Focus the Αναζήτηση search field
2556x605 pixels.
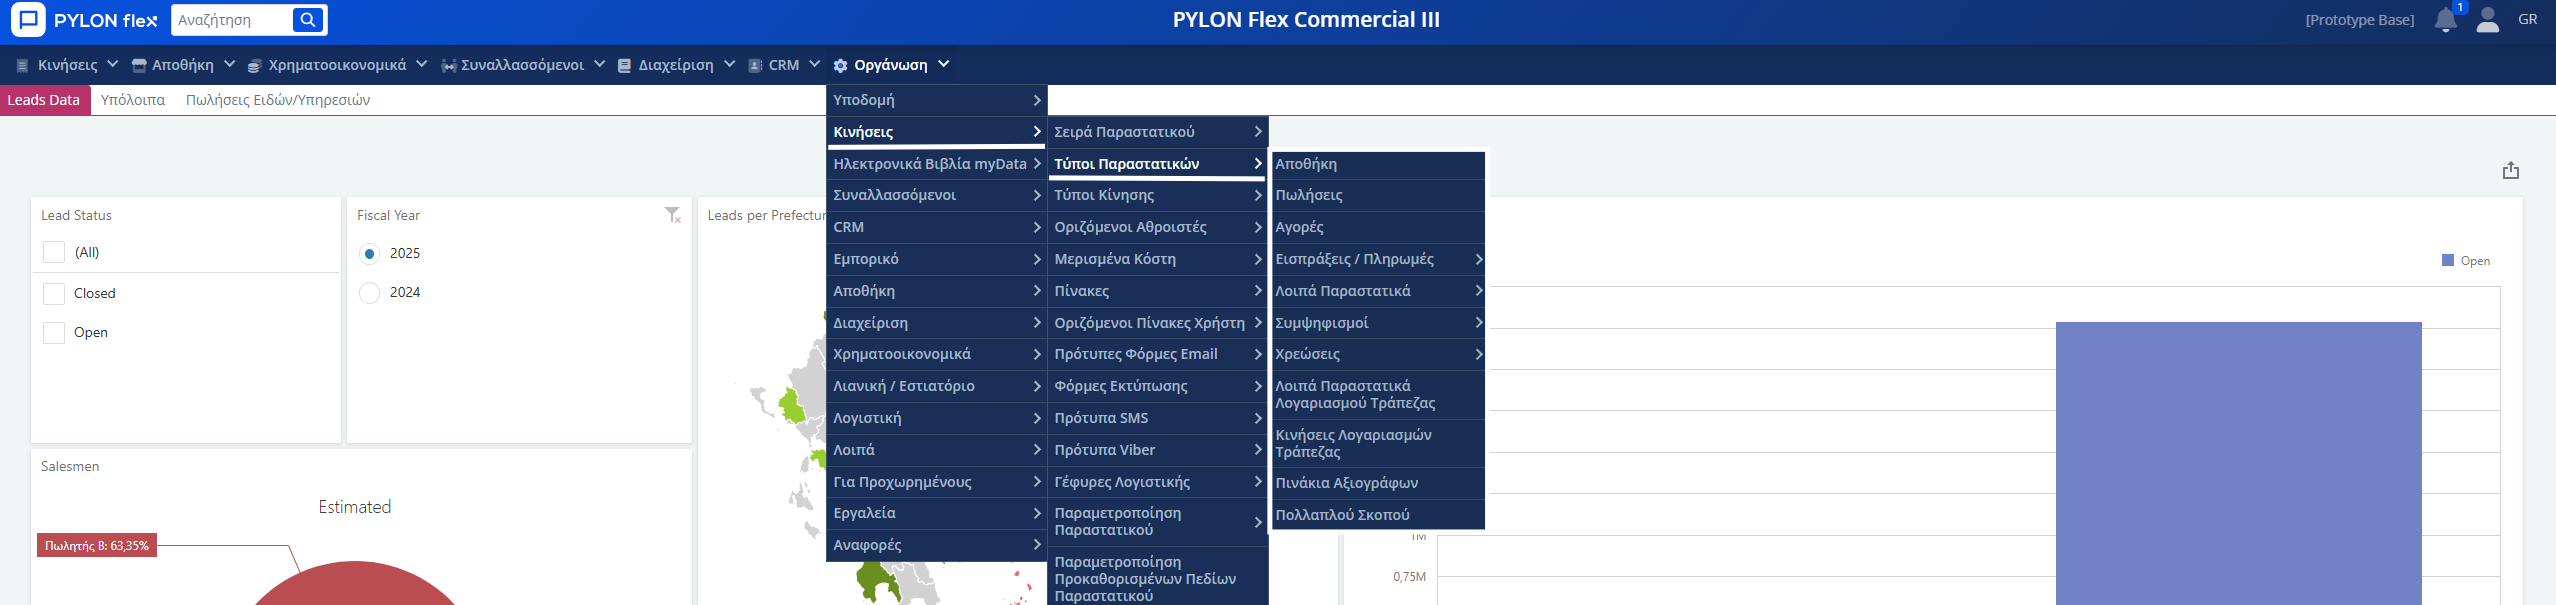(231, 20)
